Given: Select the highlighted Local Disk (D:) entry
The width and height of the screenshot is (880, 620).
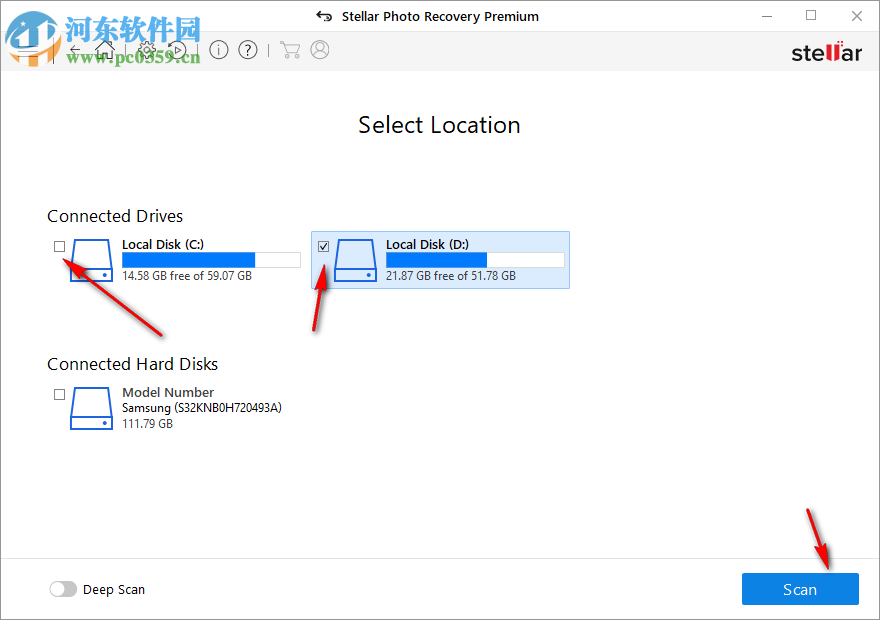Looking at the screenshot, I should [x=440, y=260].
